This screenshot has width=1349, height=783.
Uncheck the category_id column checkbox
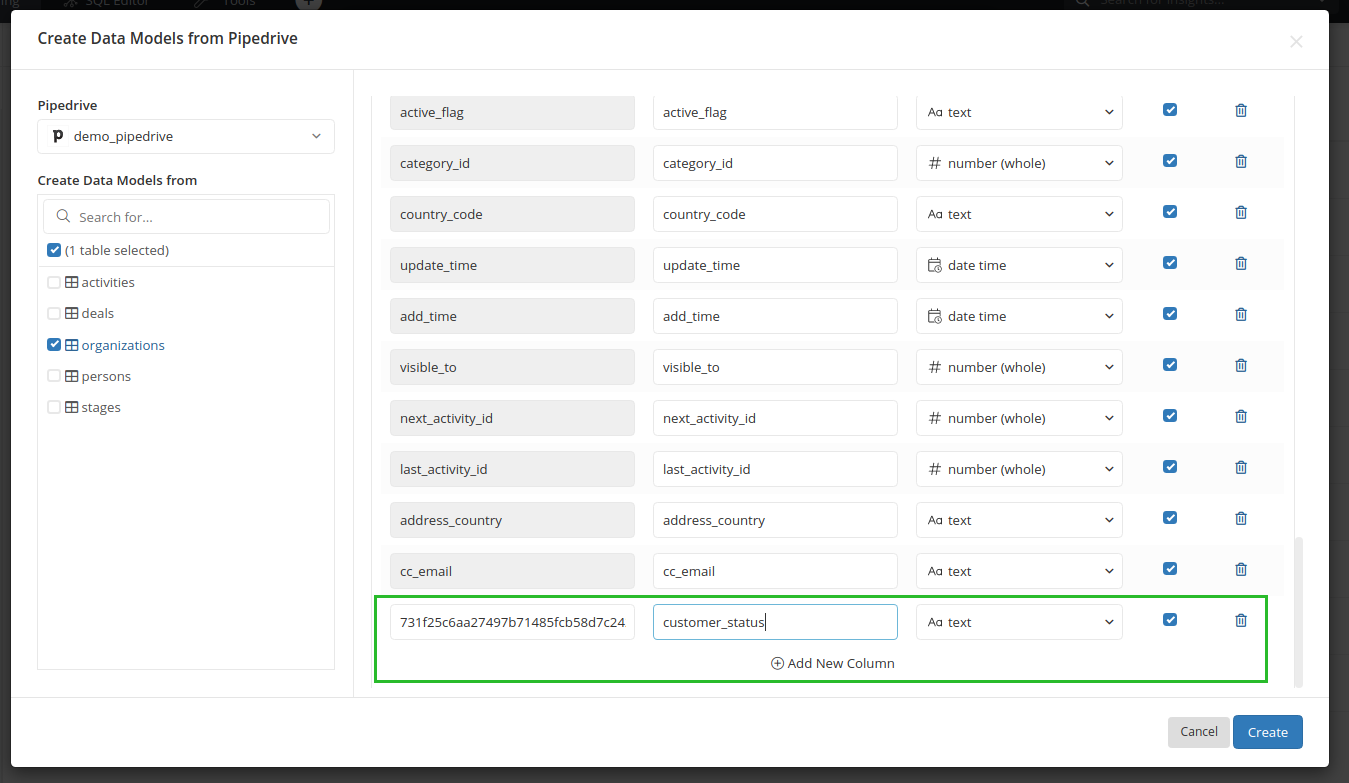point(1170,161)
